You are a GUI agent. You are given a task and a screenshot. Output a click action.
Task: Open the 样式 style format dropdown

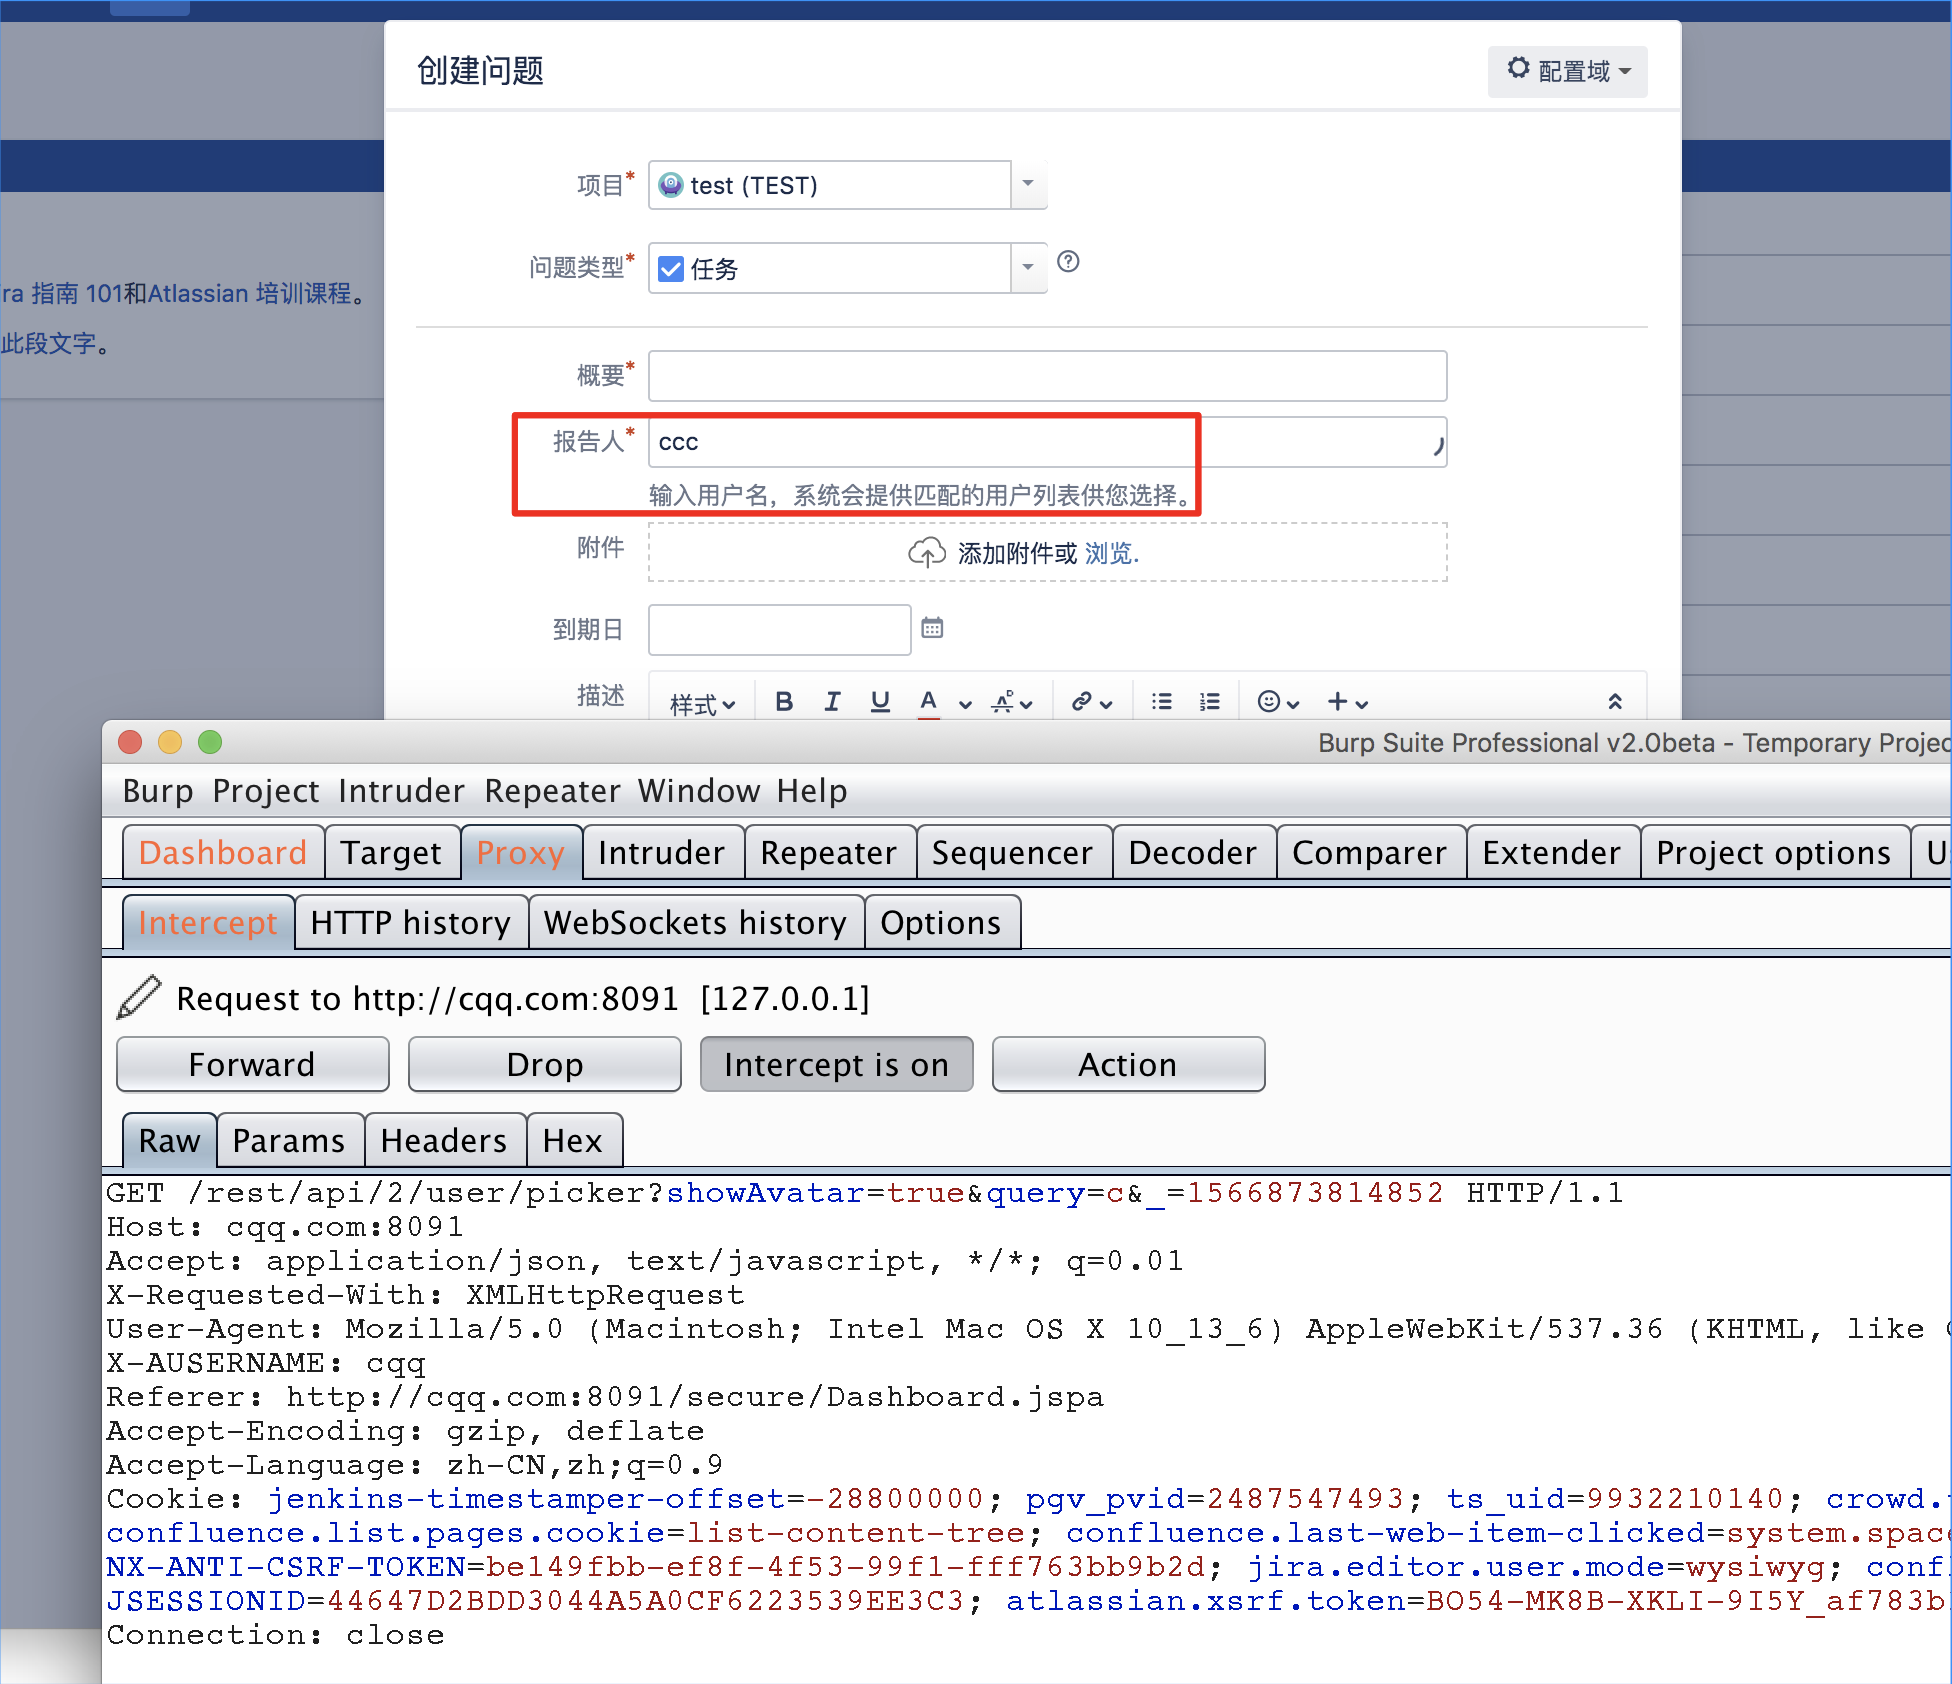tap(702, 698)
